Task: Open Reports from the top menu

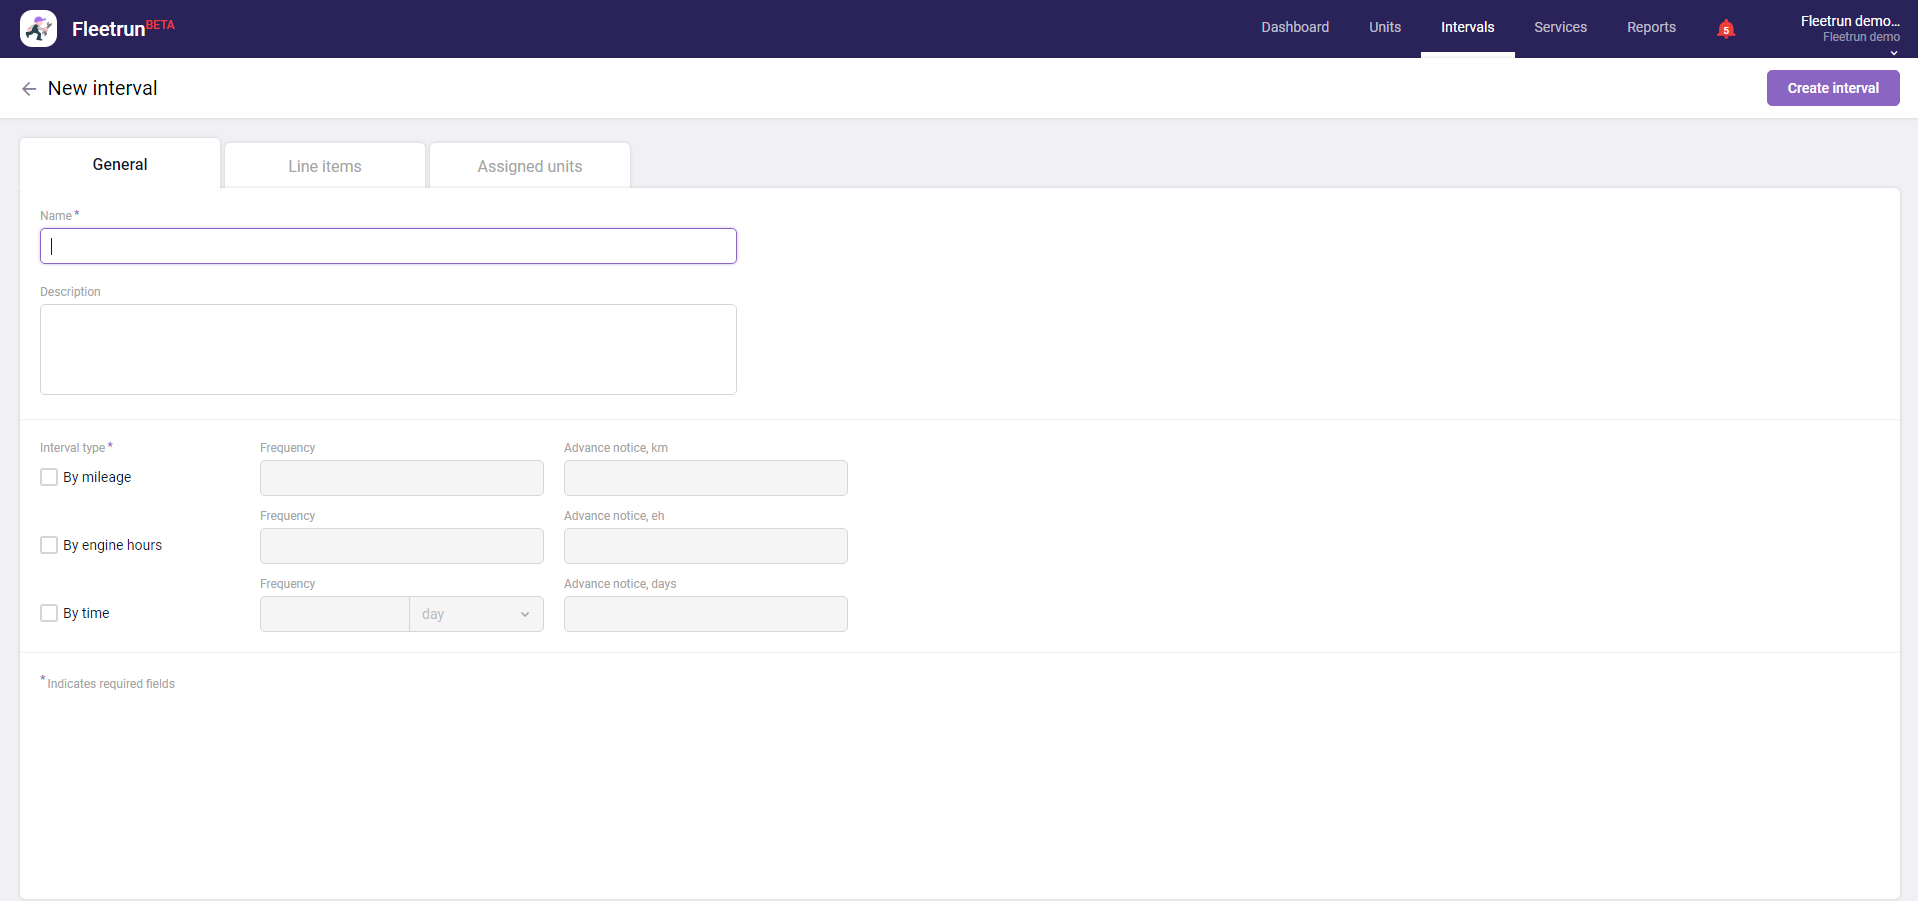Action: coord(1651,27)
